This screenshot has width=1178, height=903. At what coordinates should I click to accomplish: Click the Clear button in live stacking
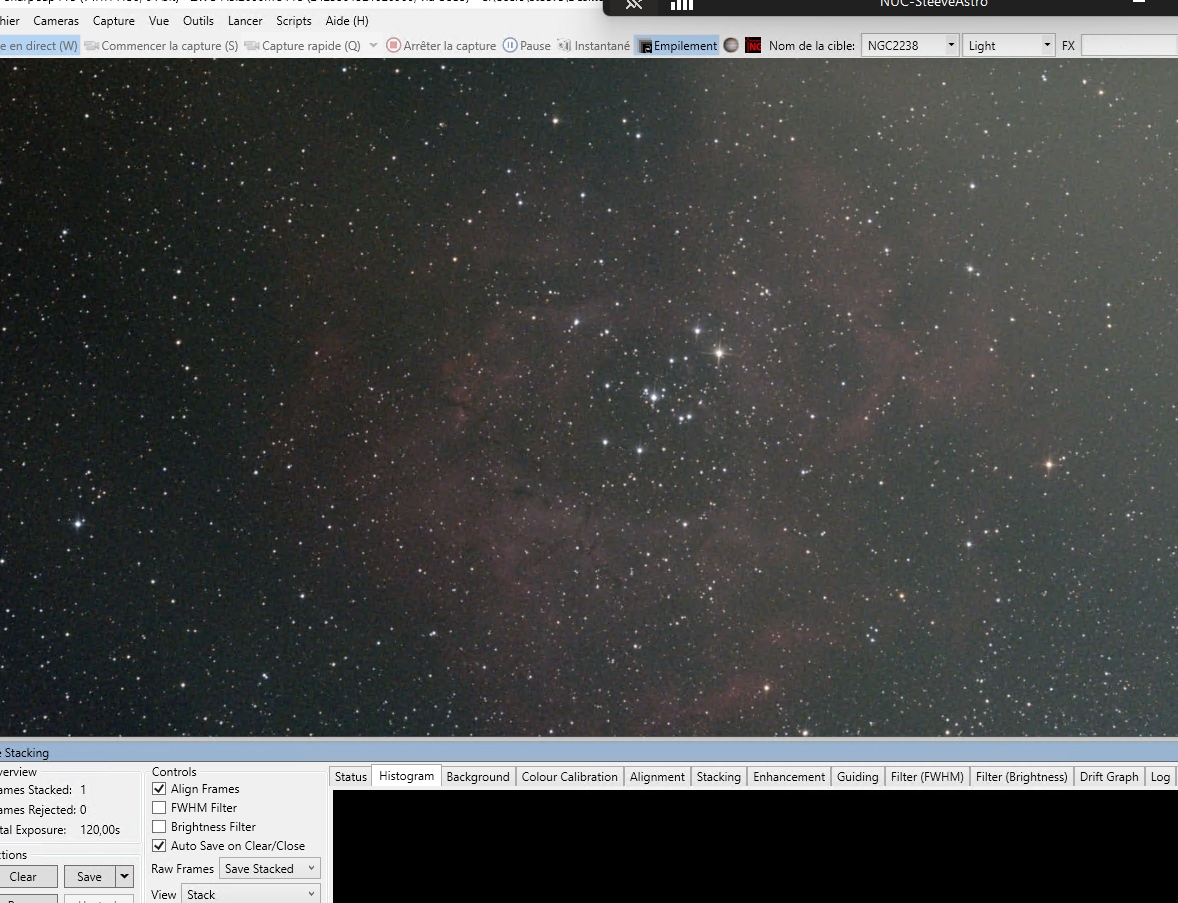tap(23, 877)
